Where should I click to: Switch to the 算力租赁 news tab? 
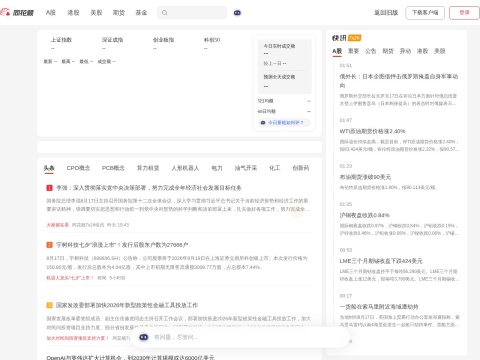(x=148, y=168)
